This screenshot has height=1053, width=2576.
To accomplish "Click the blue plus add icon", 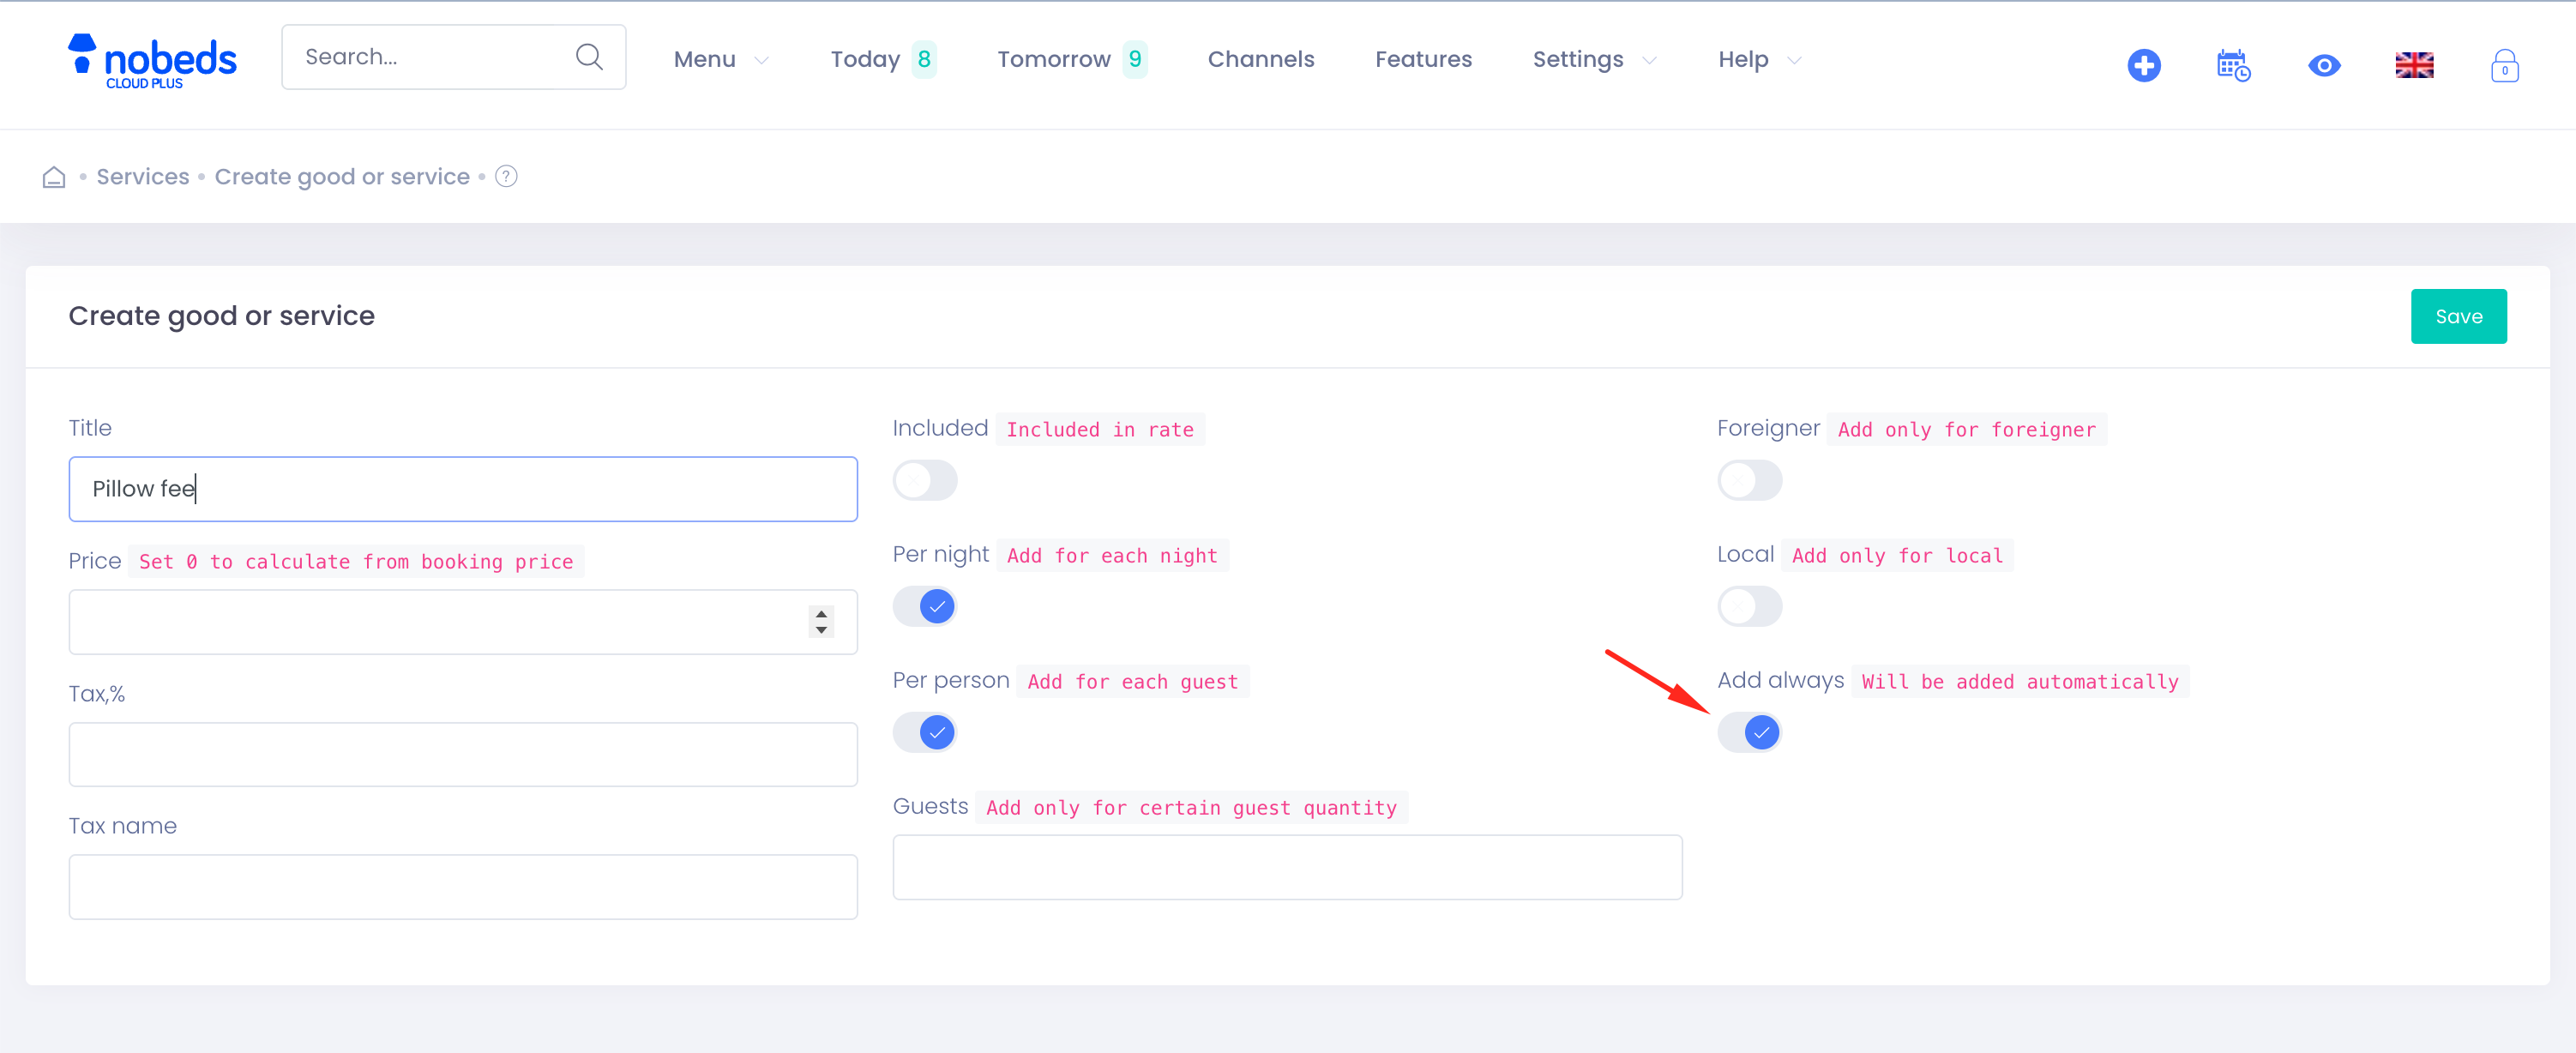I will coord(2143,66).
